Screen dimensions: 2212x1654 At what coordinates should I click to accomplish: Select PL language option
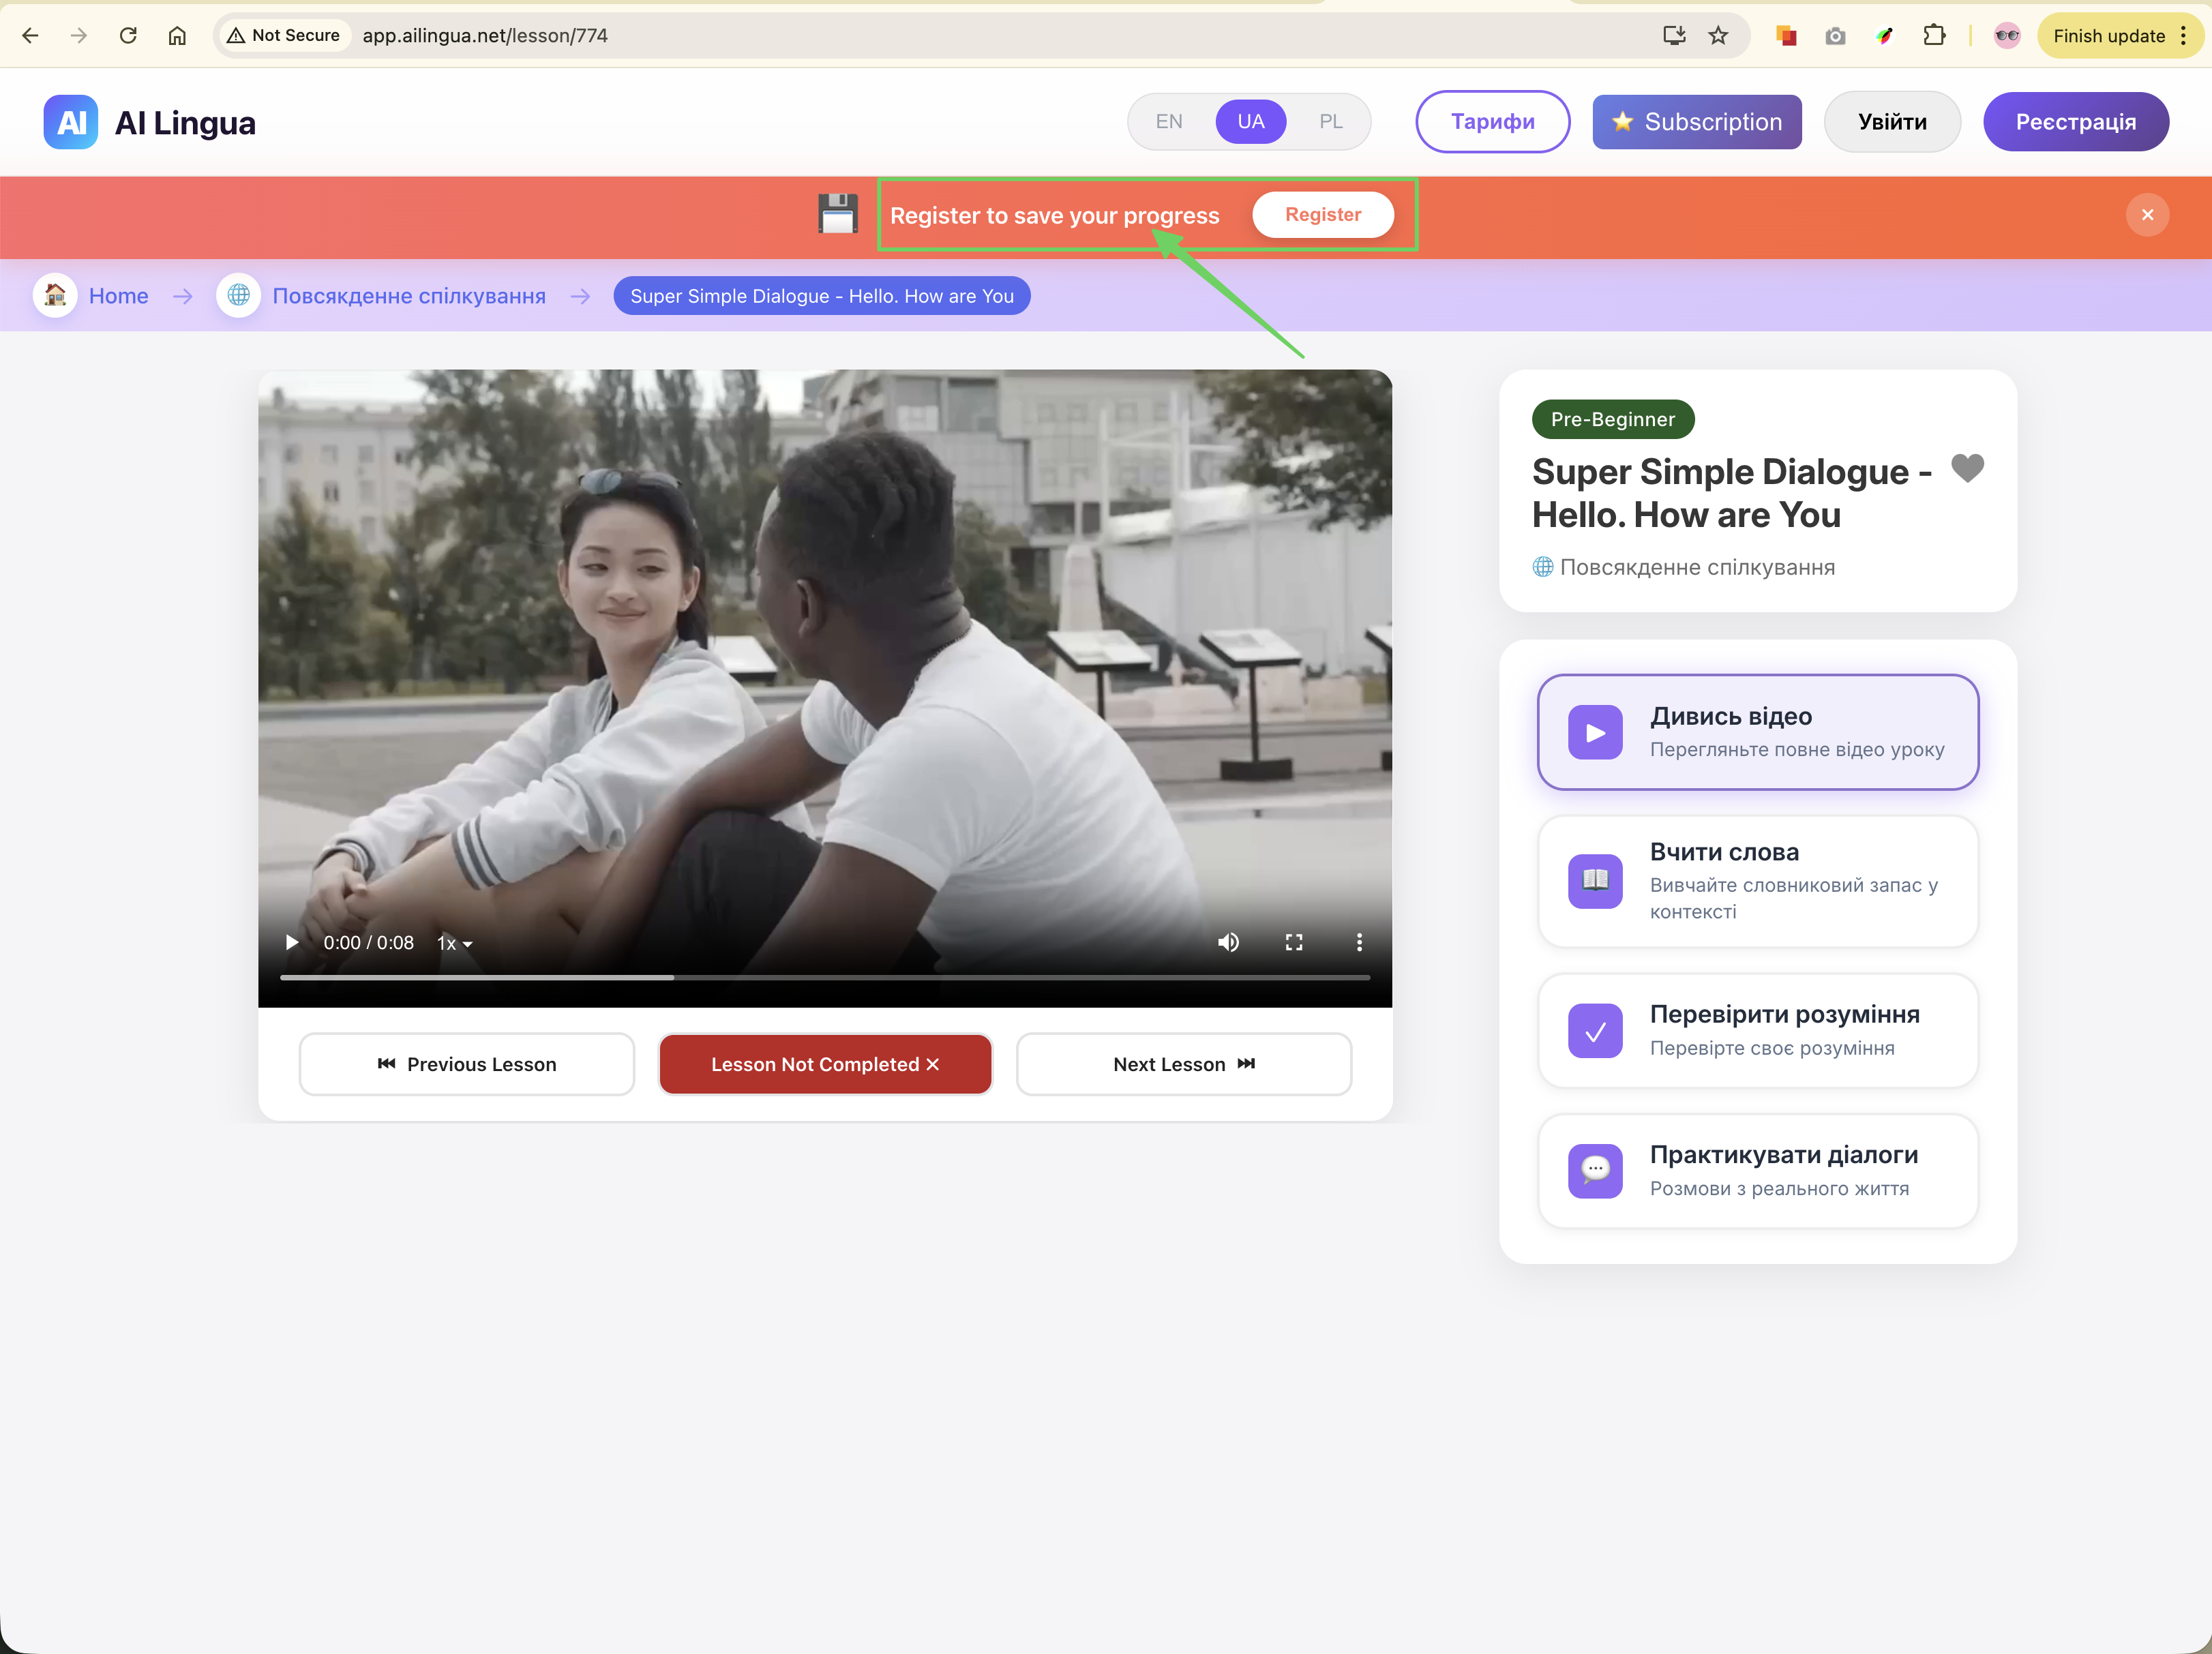click(1330, 122)
